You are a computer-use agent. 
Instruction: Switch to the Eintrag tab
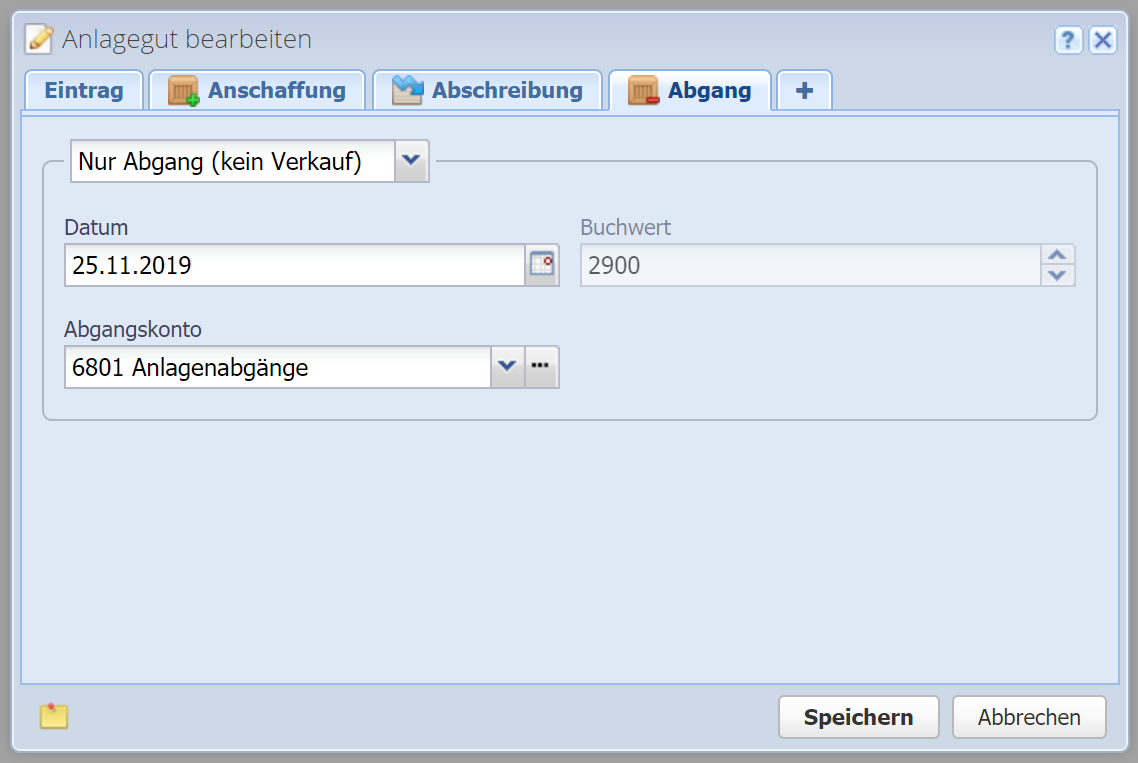pyautogui.click(x=84, y=91)
